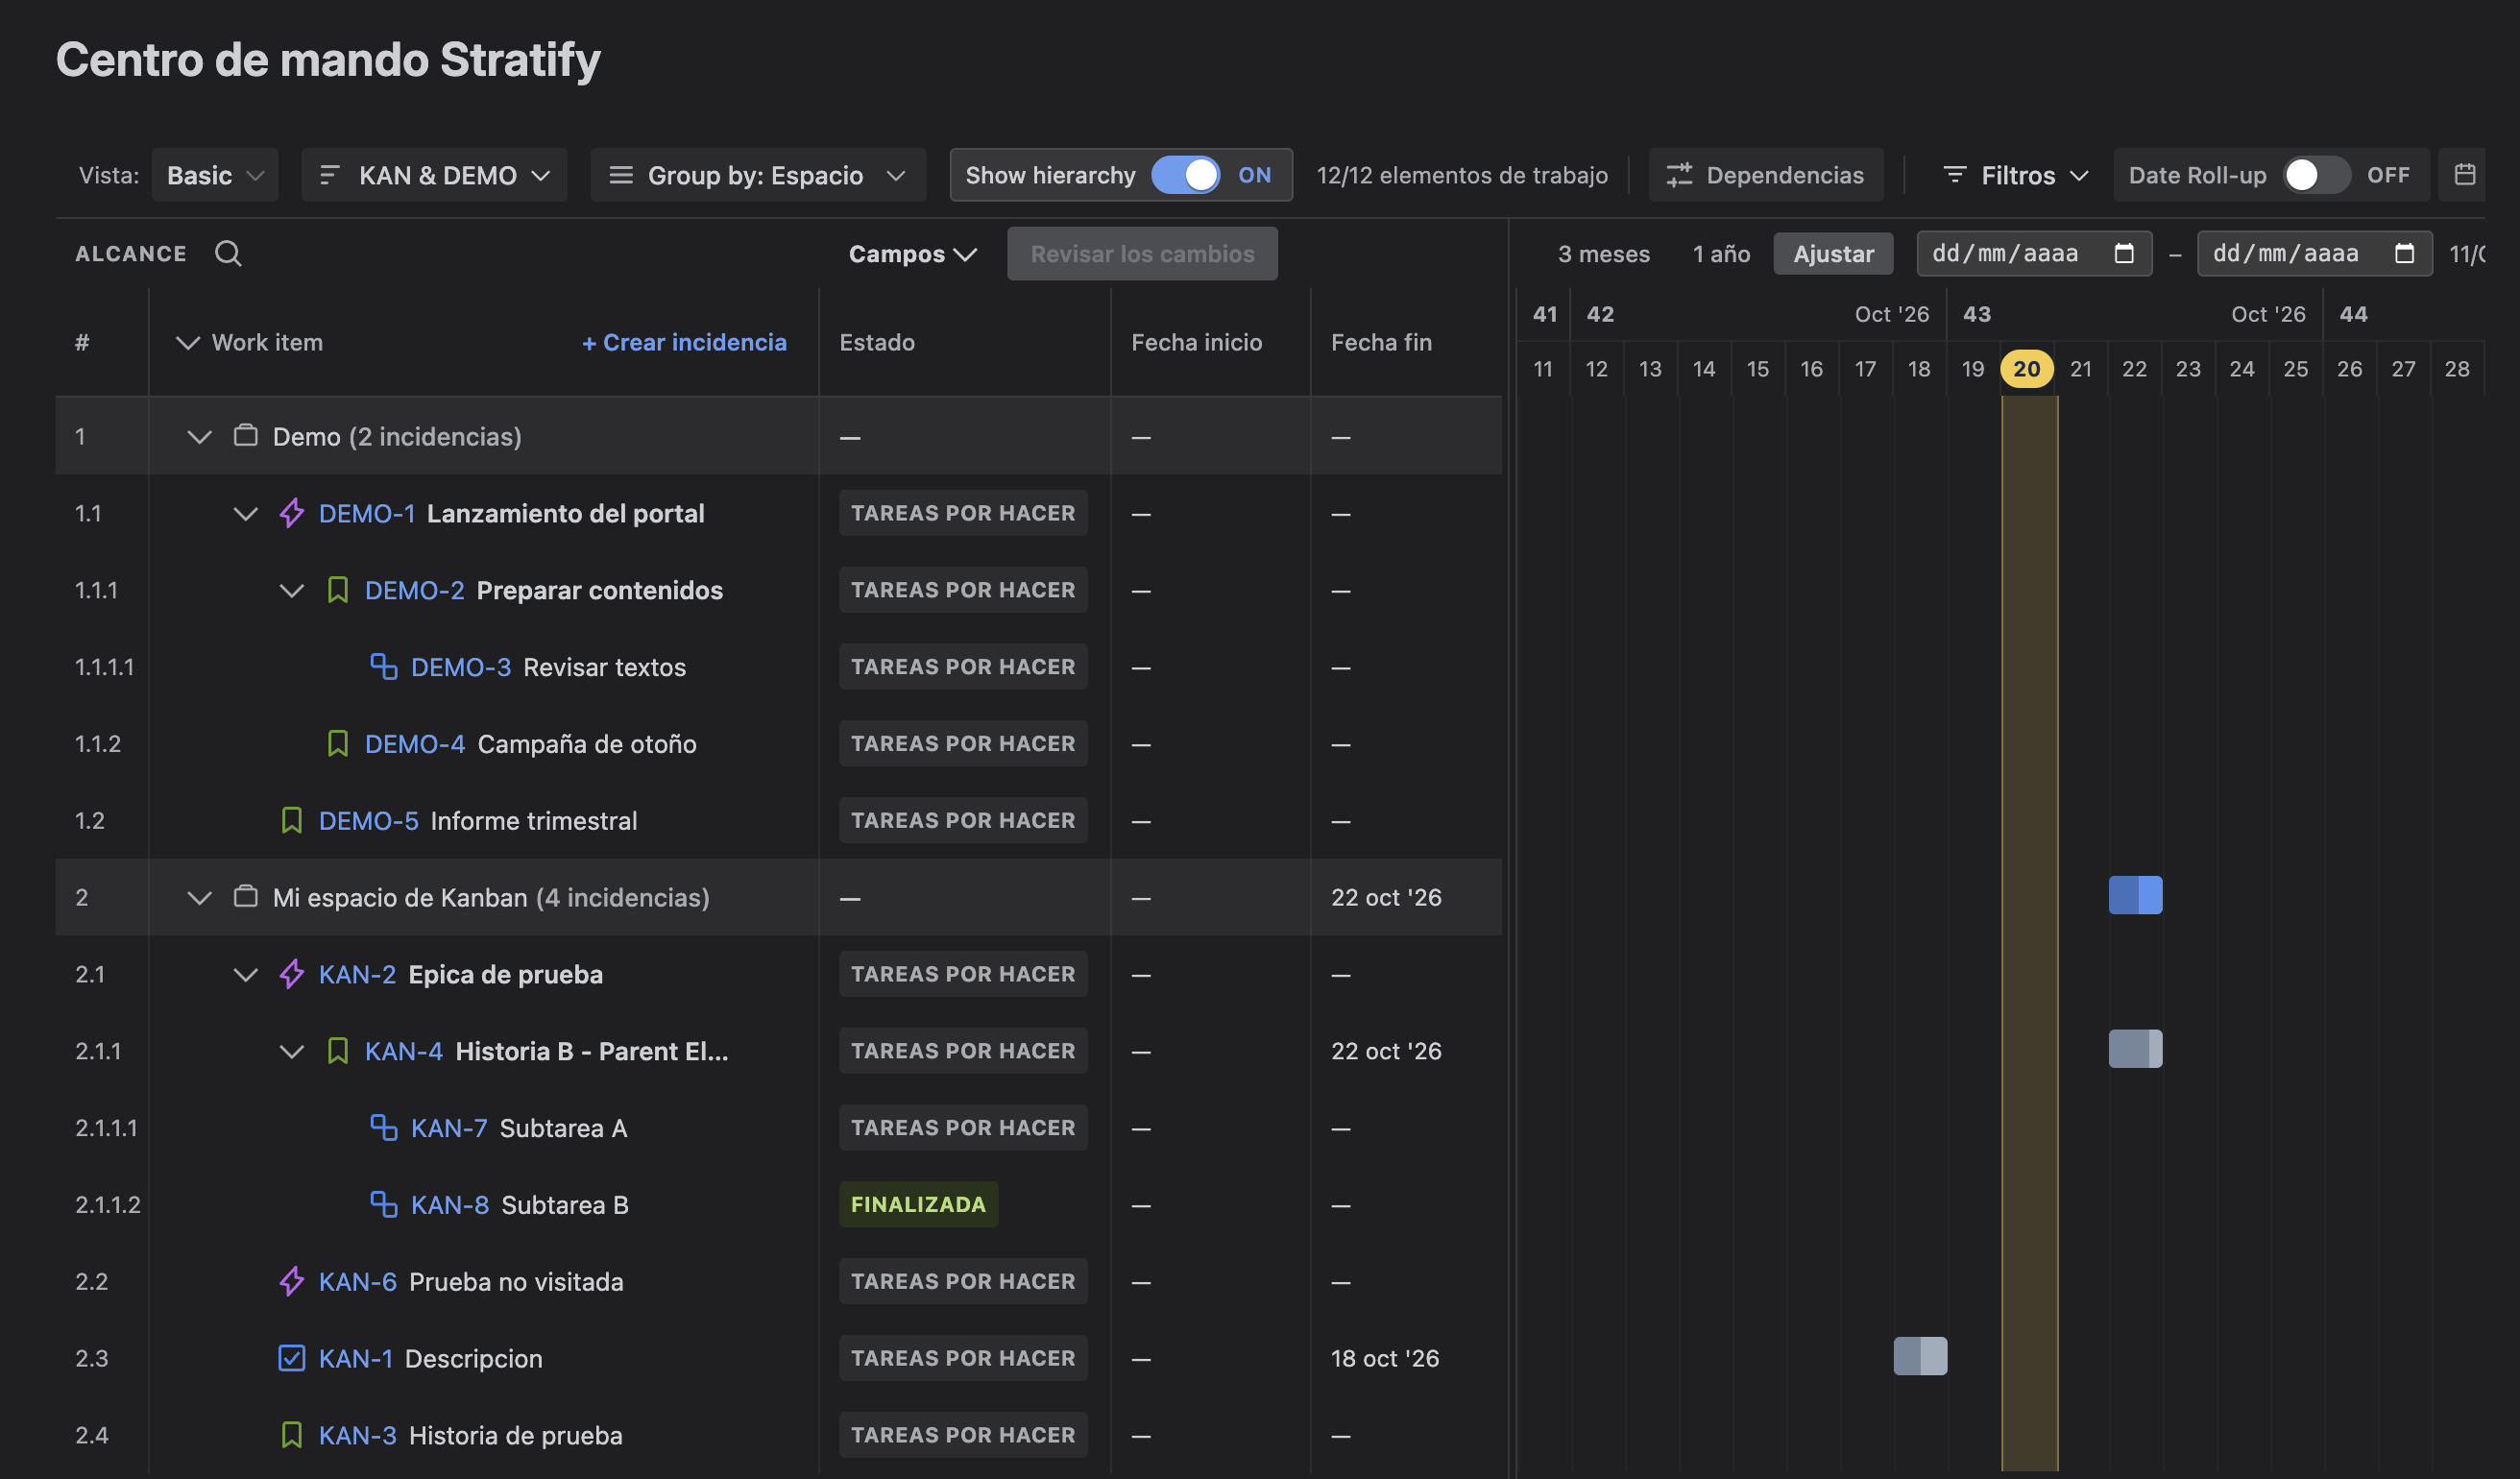Click the epic icon for KAN-2
2520x1479 pixels.
pyautogui.click(x=292, y=974)
